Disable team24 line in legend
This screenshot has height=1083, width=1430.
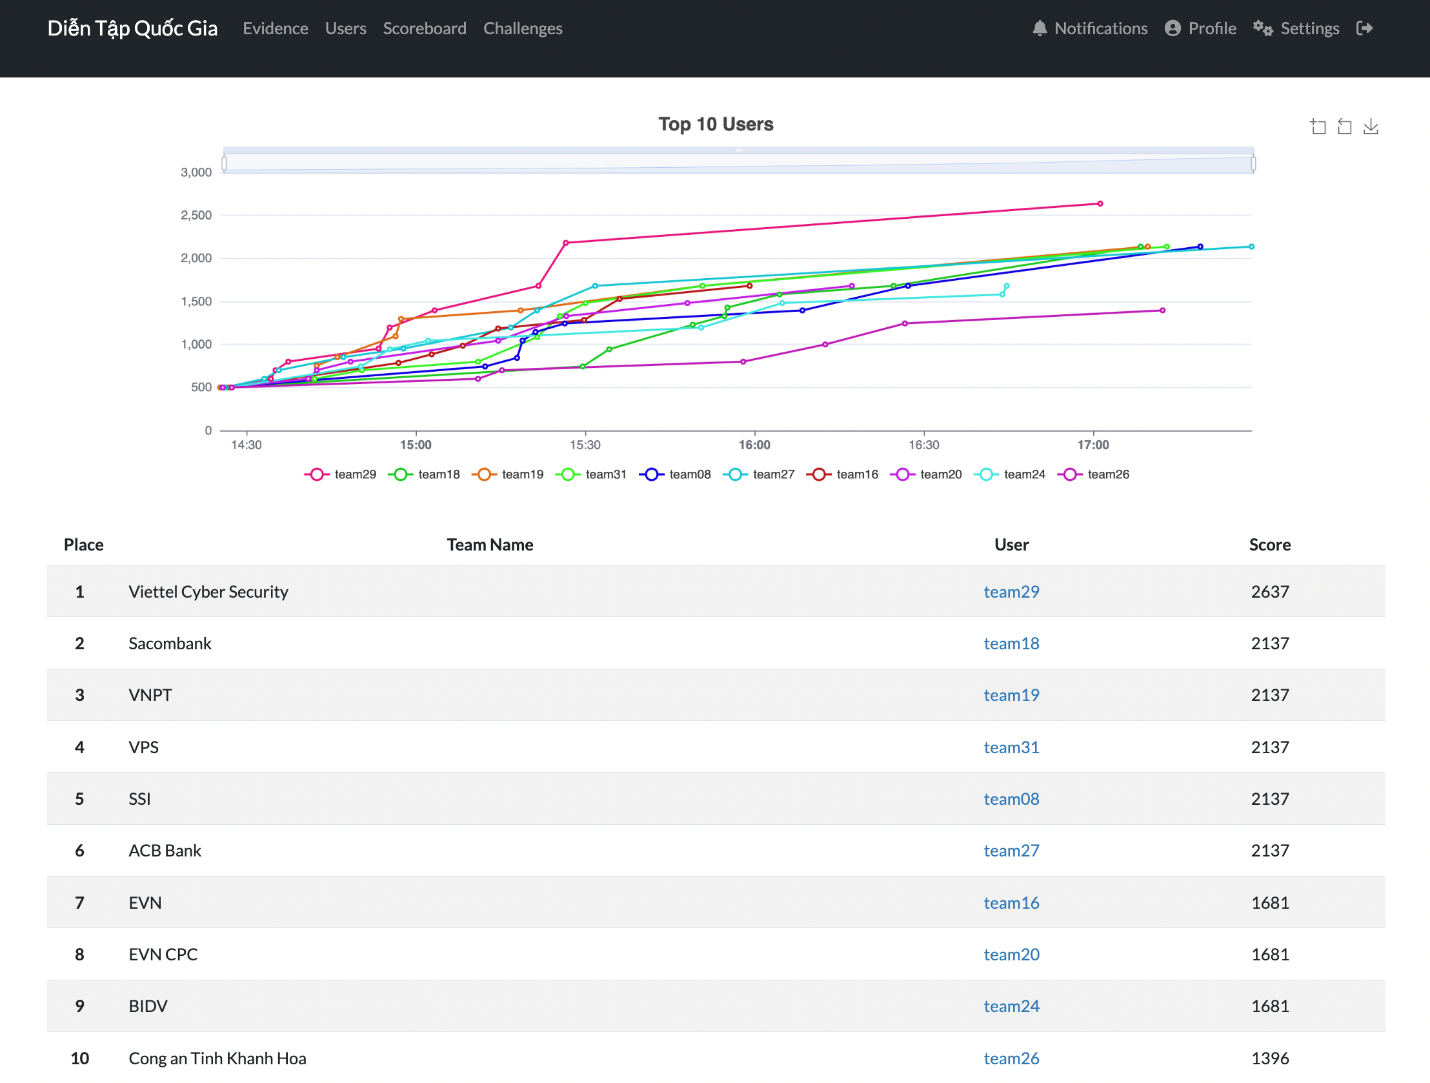tap(1011, 474)
